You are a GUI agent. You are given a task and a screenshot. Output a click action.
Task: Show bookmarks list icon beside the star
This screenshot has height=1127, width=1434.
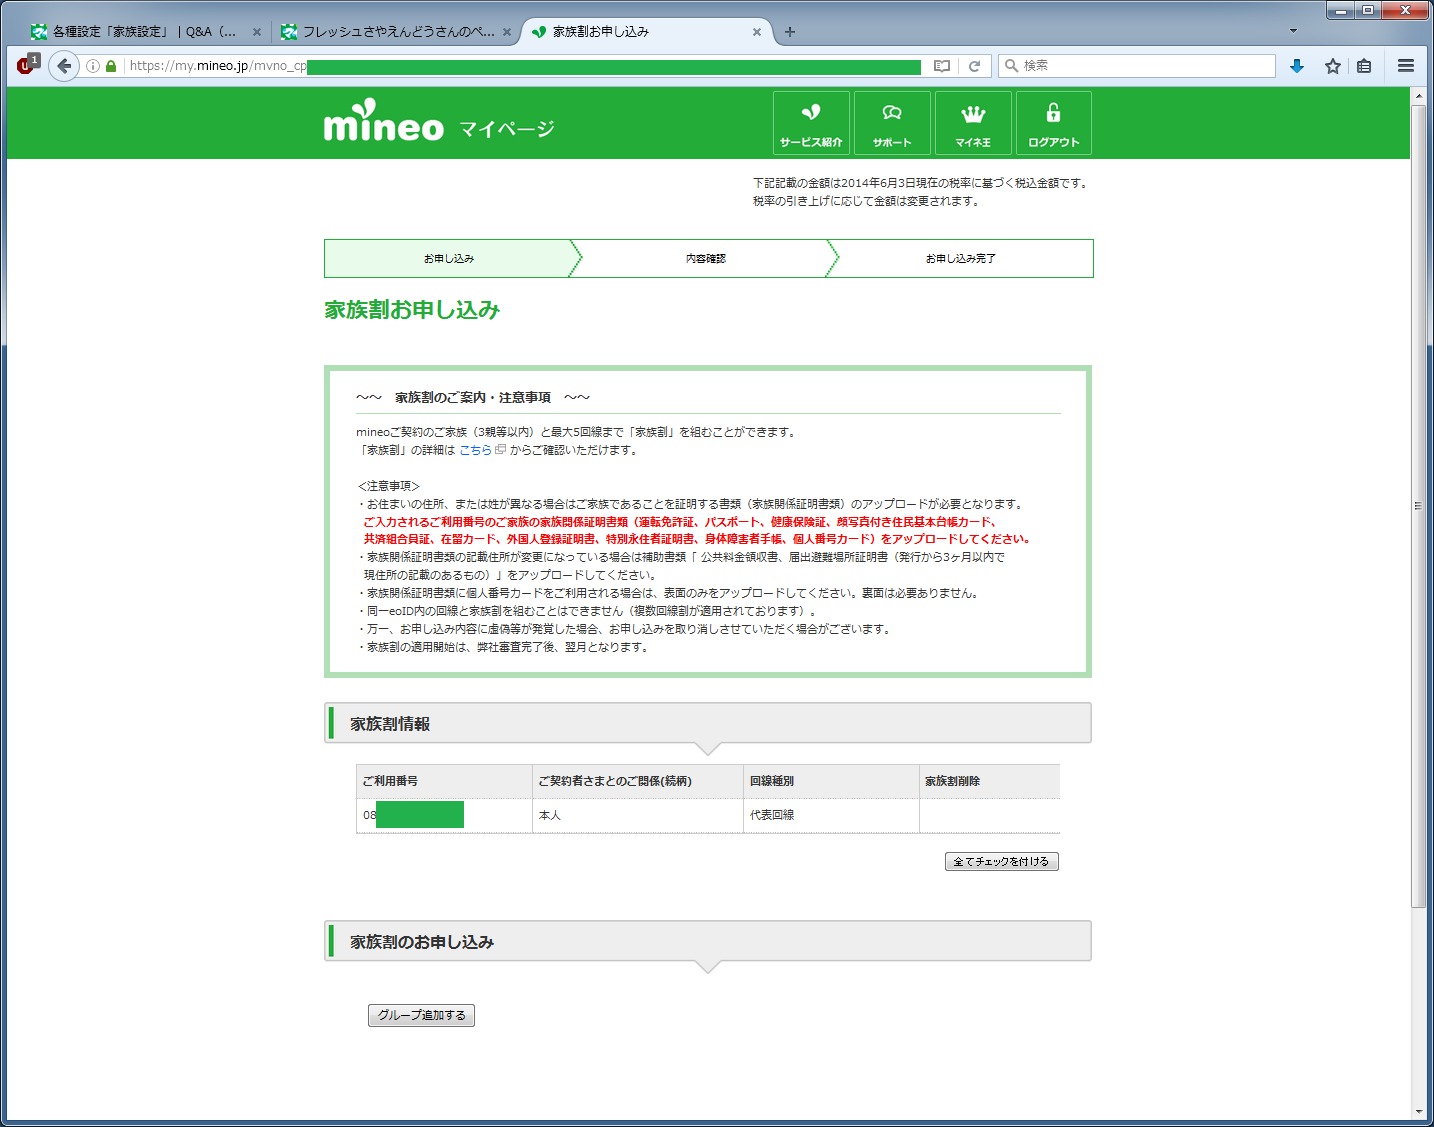pos(1364,66)
